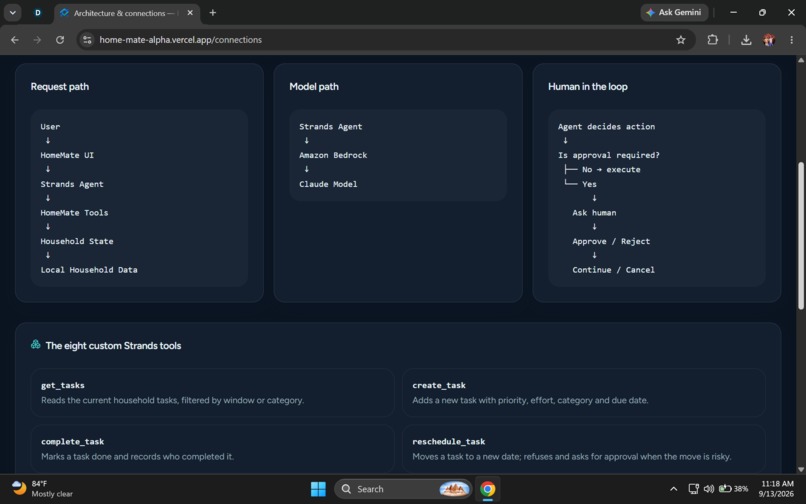The height and width of the screenshot is (504, 806).
Task: Open Chrome from the taskbar
Action: click(x=487, y=489)
